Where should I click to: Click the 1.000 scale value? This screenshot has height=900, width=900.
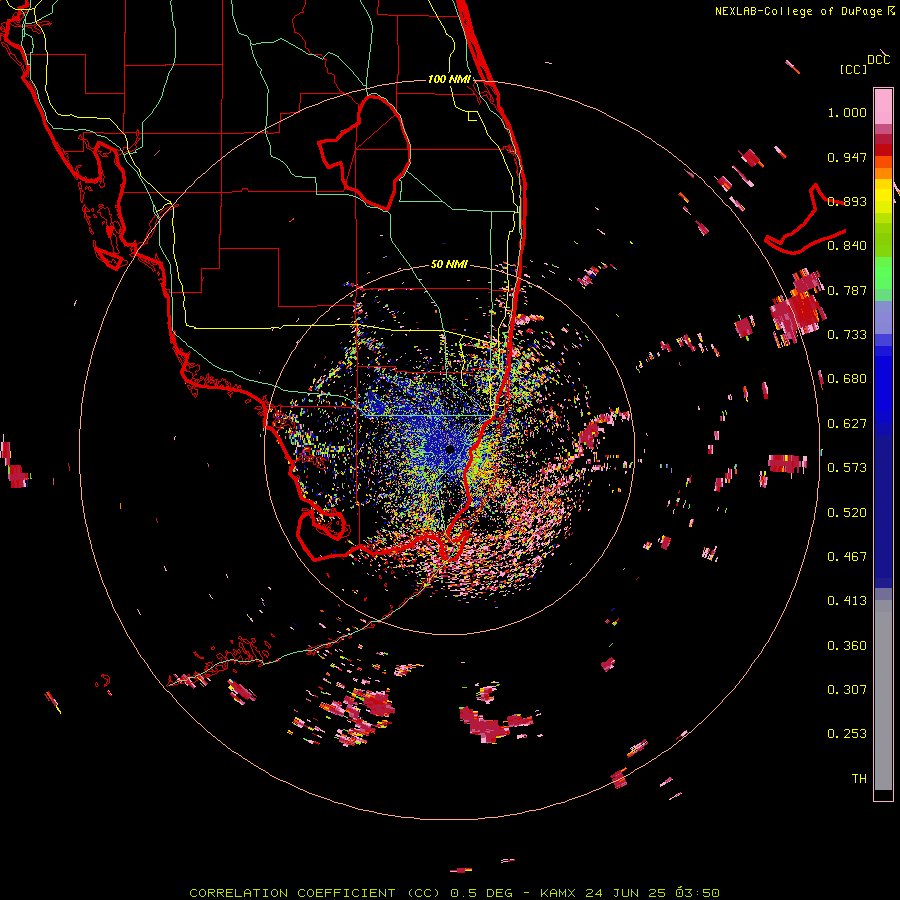[x=847, y=112]
